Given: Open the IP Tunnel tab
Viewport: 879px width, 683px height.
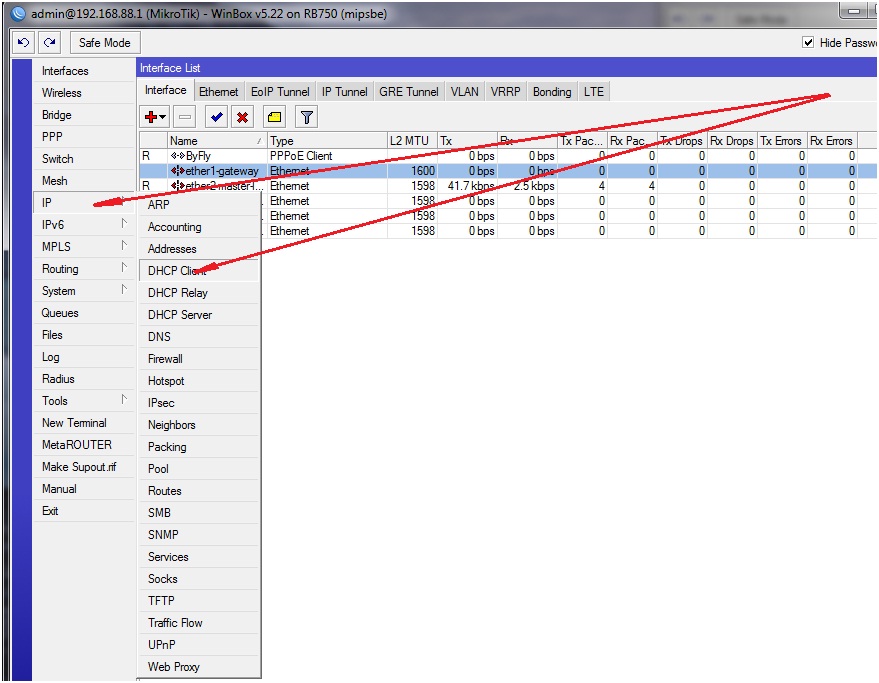Looking at the screenshot, I should [x=344, y=91].
